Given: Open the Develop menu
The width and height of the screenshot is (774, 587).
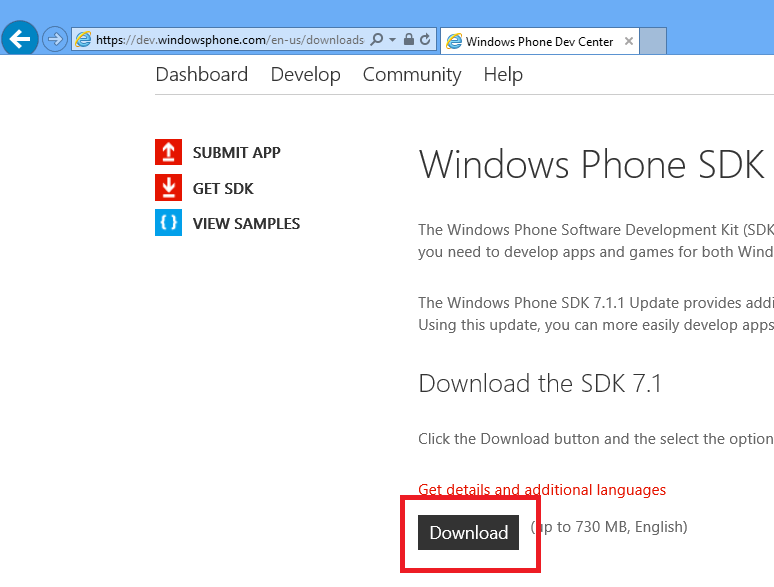Looking at the screenshot, I should 306,75.
